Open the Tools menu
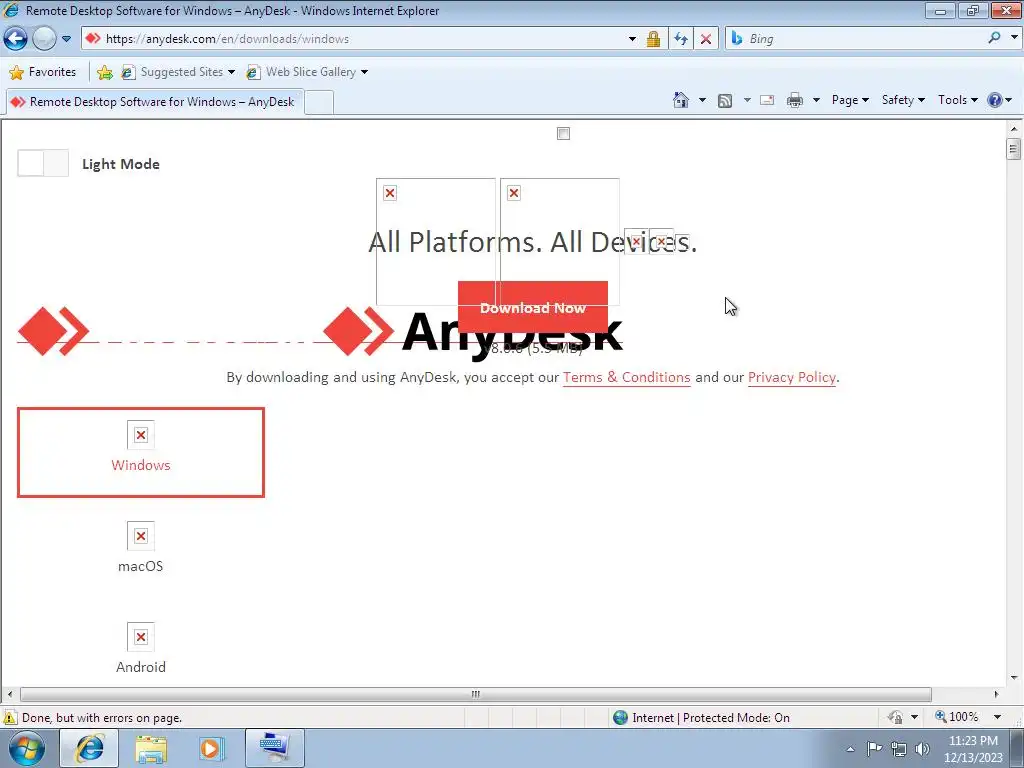The width and height of the screenshot is (1024, 768). 957,100
